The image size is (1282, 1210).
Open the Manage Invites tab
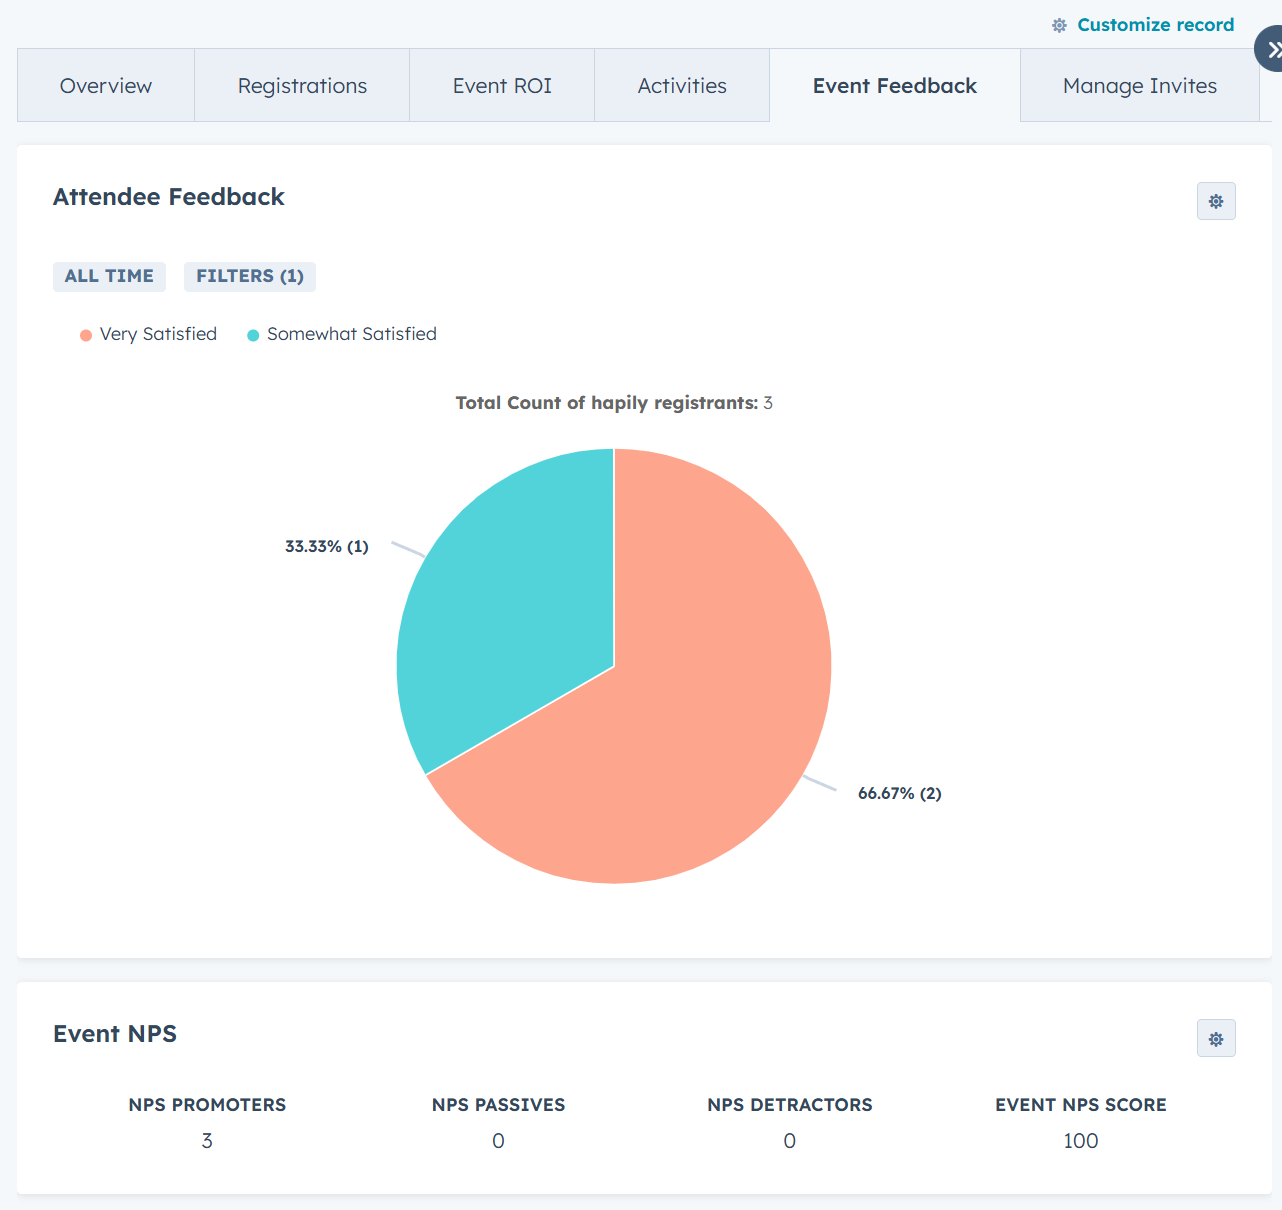pyautogui.click(x=1139, y=85)
